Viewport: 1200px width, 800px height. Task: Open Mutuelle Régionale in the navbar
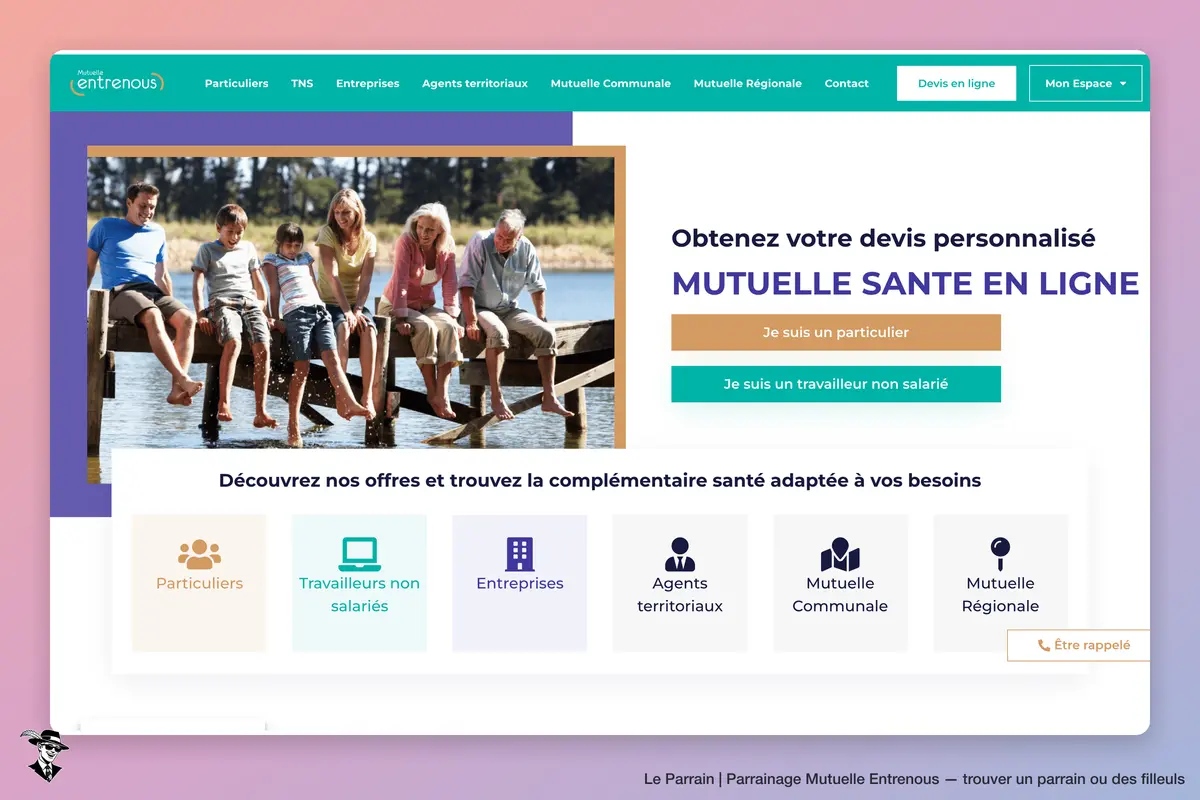[747, 84]
